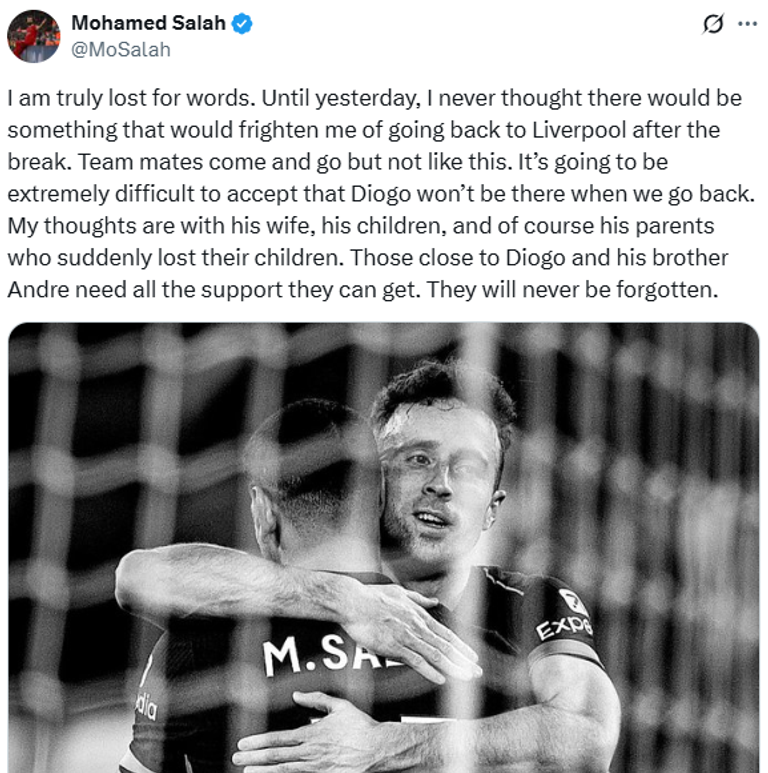The image size is (768, 773).
Task: Click the blue verified badge
Action: [242, 24]
